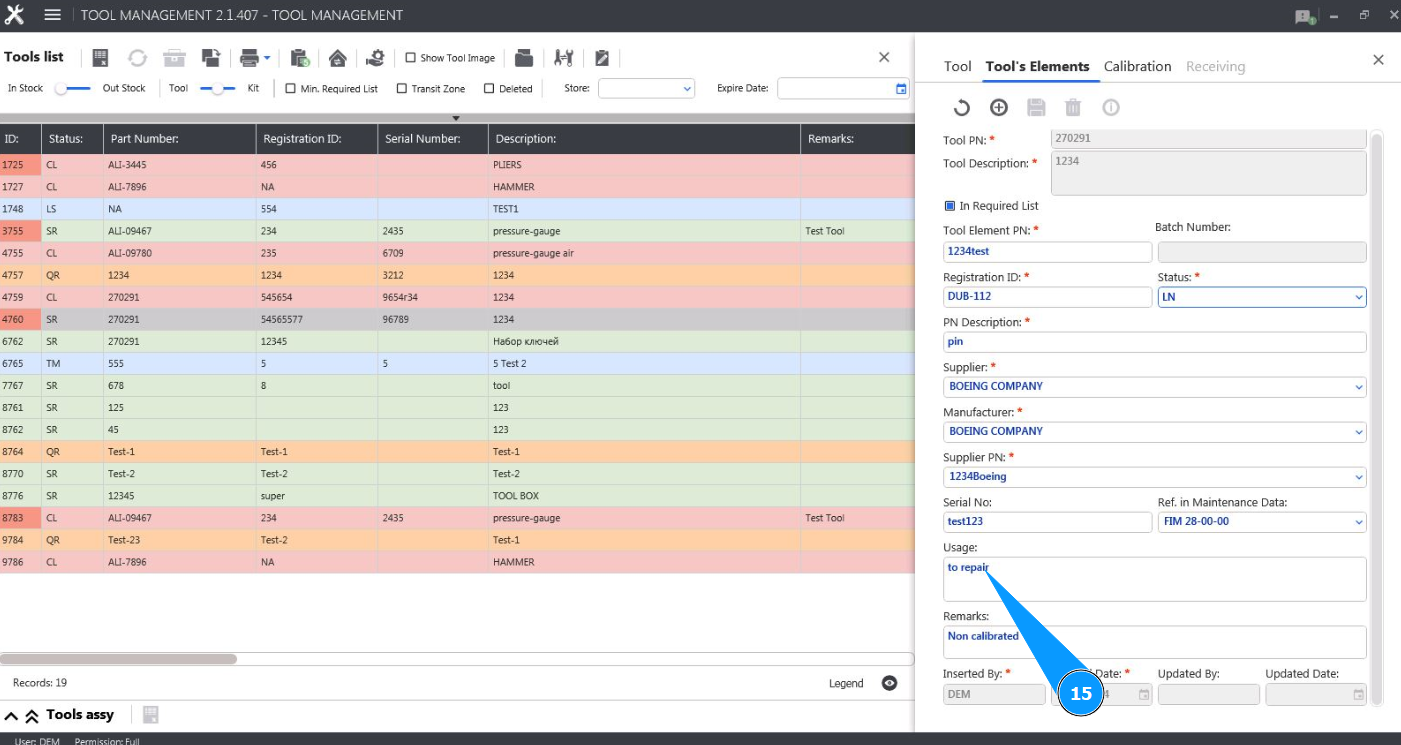The width and height of the screenshot is (1401, 745).
Task: Click the clipboard edit icon in toolbar
Action: 602,58
